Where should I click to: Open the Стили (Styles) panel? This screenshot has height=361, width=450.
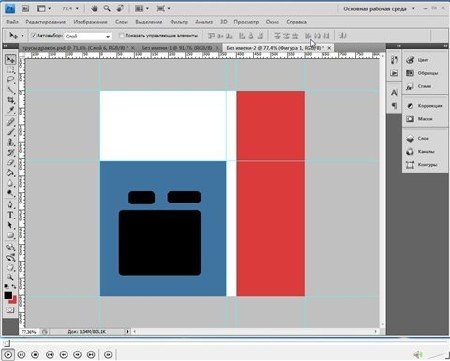point(424,86)
